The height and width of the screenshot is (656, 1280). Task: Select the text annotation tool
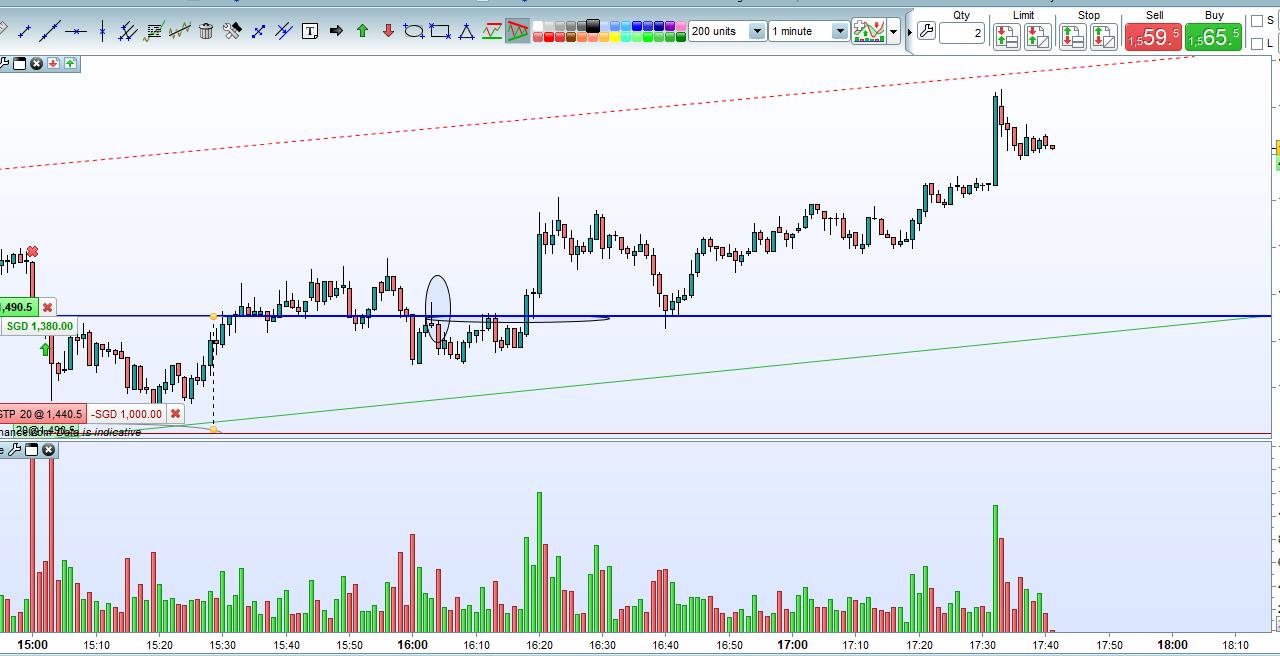point(310,31)
